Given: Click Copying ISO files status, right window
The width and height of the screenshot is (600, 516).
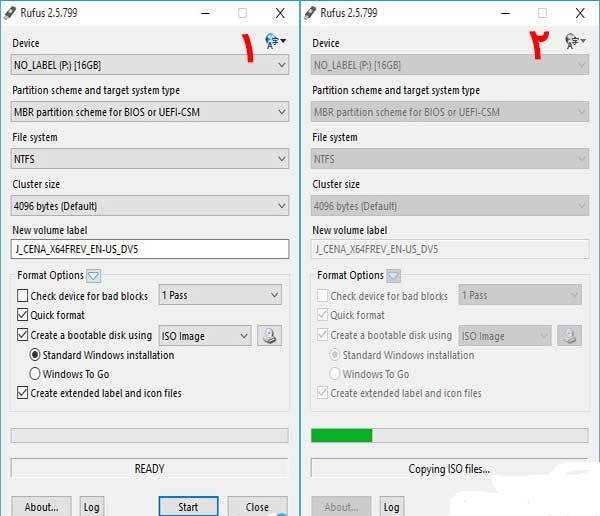Looking at the screenshot, I should 449,469.
